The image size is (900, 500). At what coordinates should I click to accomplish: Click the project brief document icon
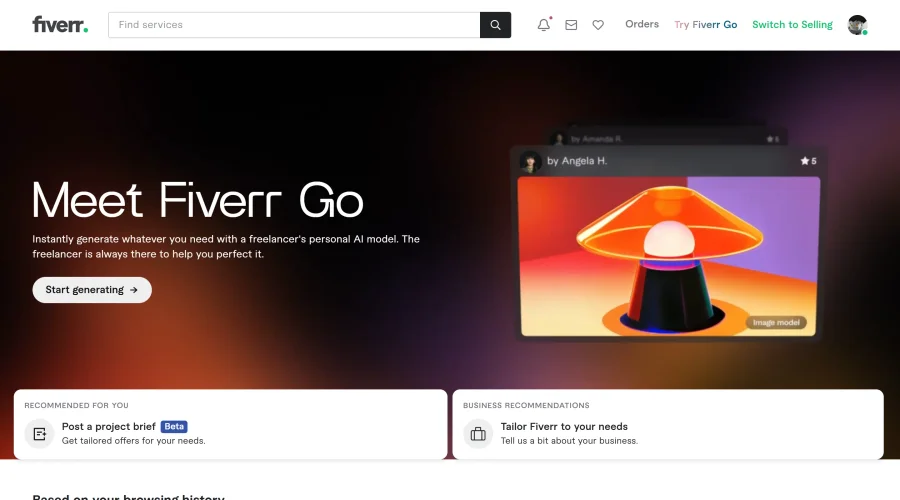point(39,433)
